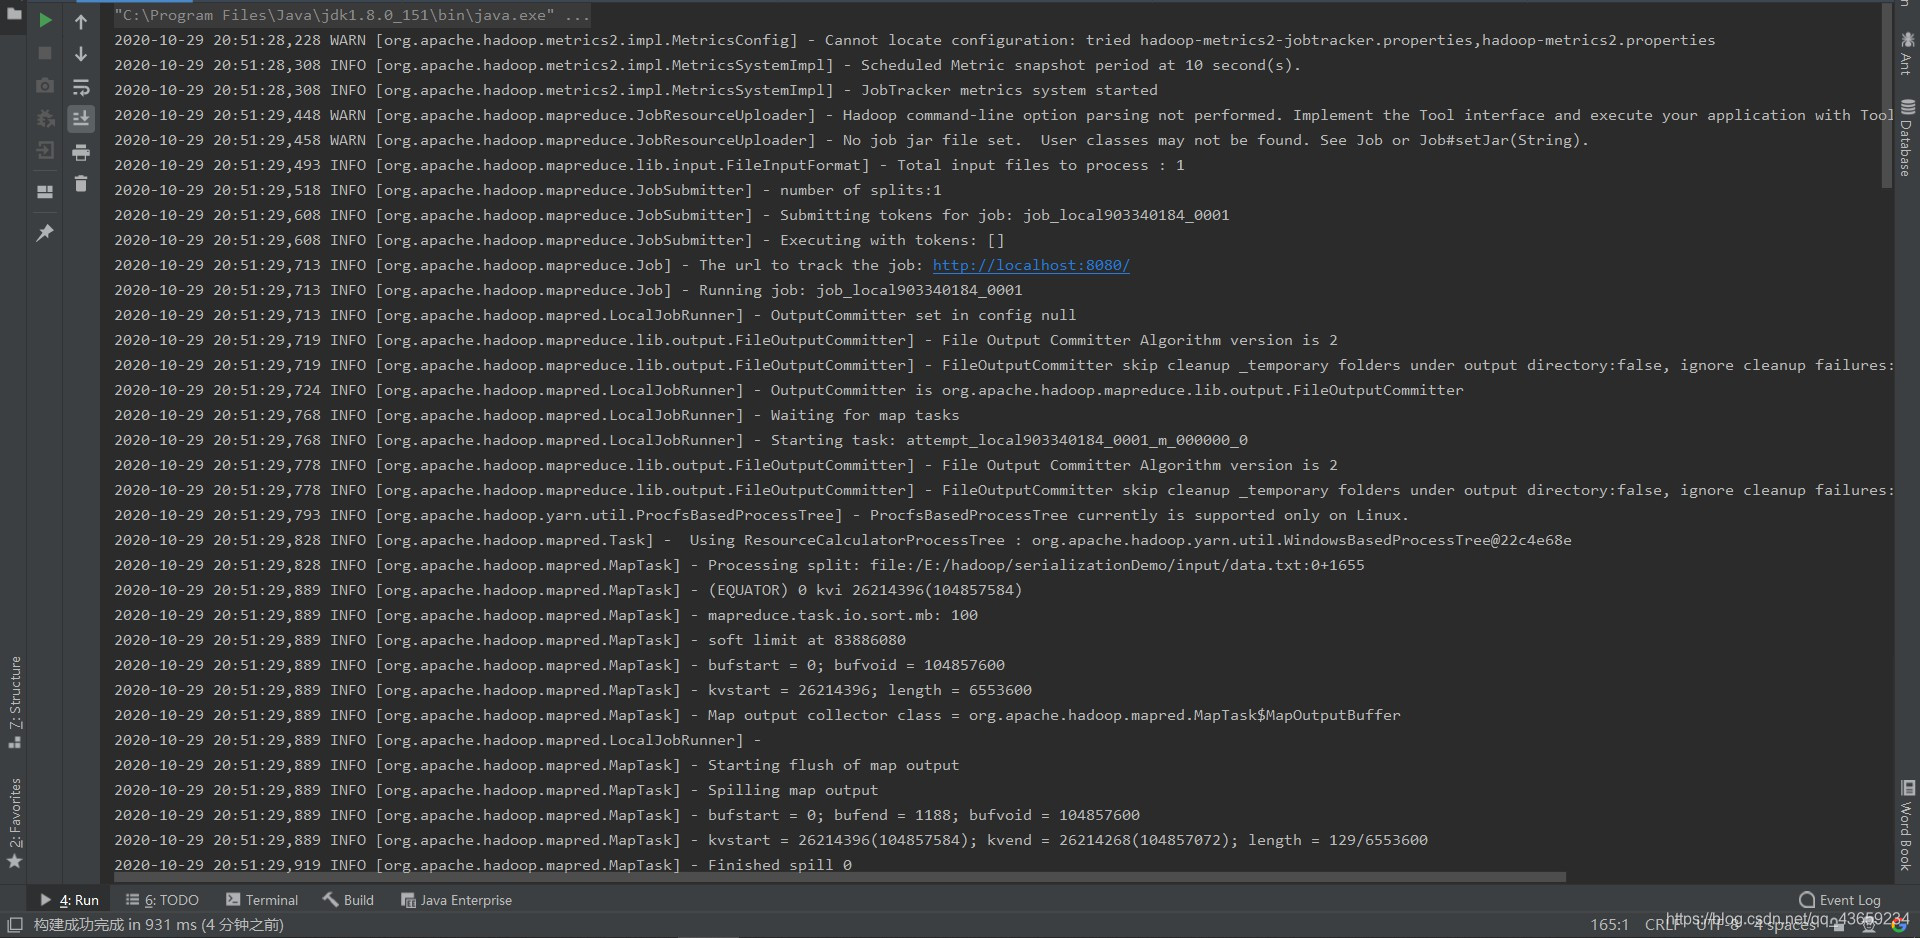
Task: Click the Stop process square icon
Action: [x=45, y=53]
